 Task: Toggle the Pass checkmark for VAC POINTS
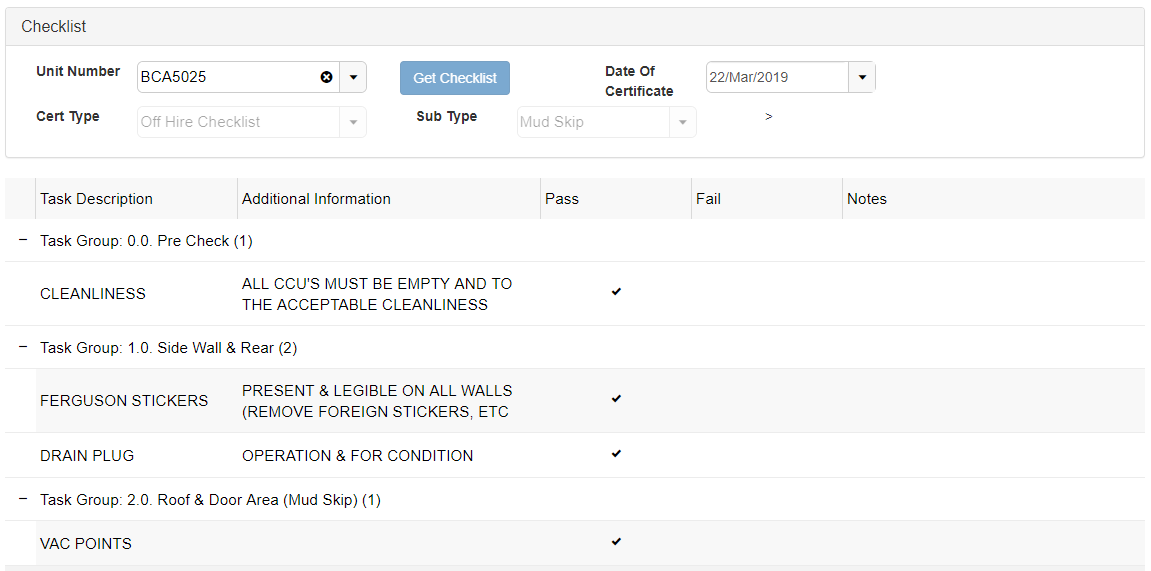(616, 542)
